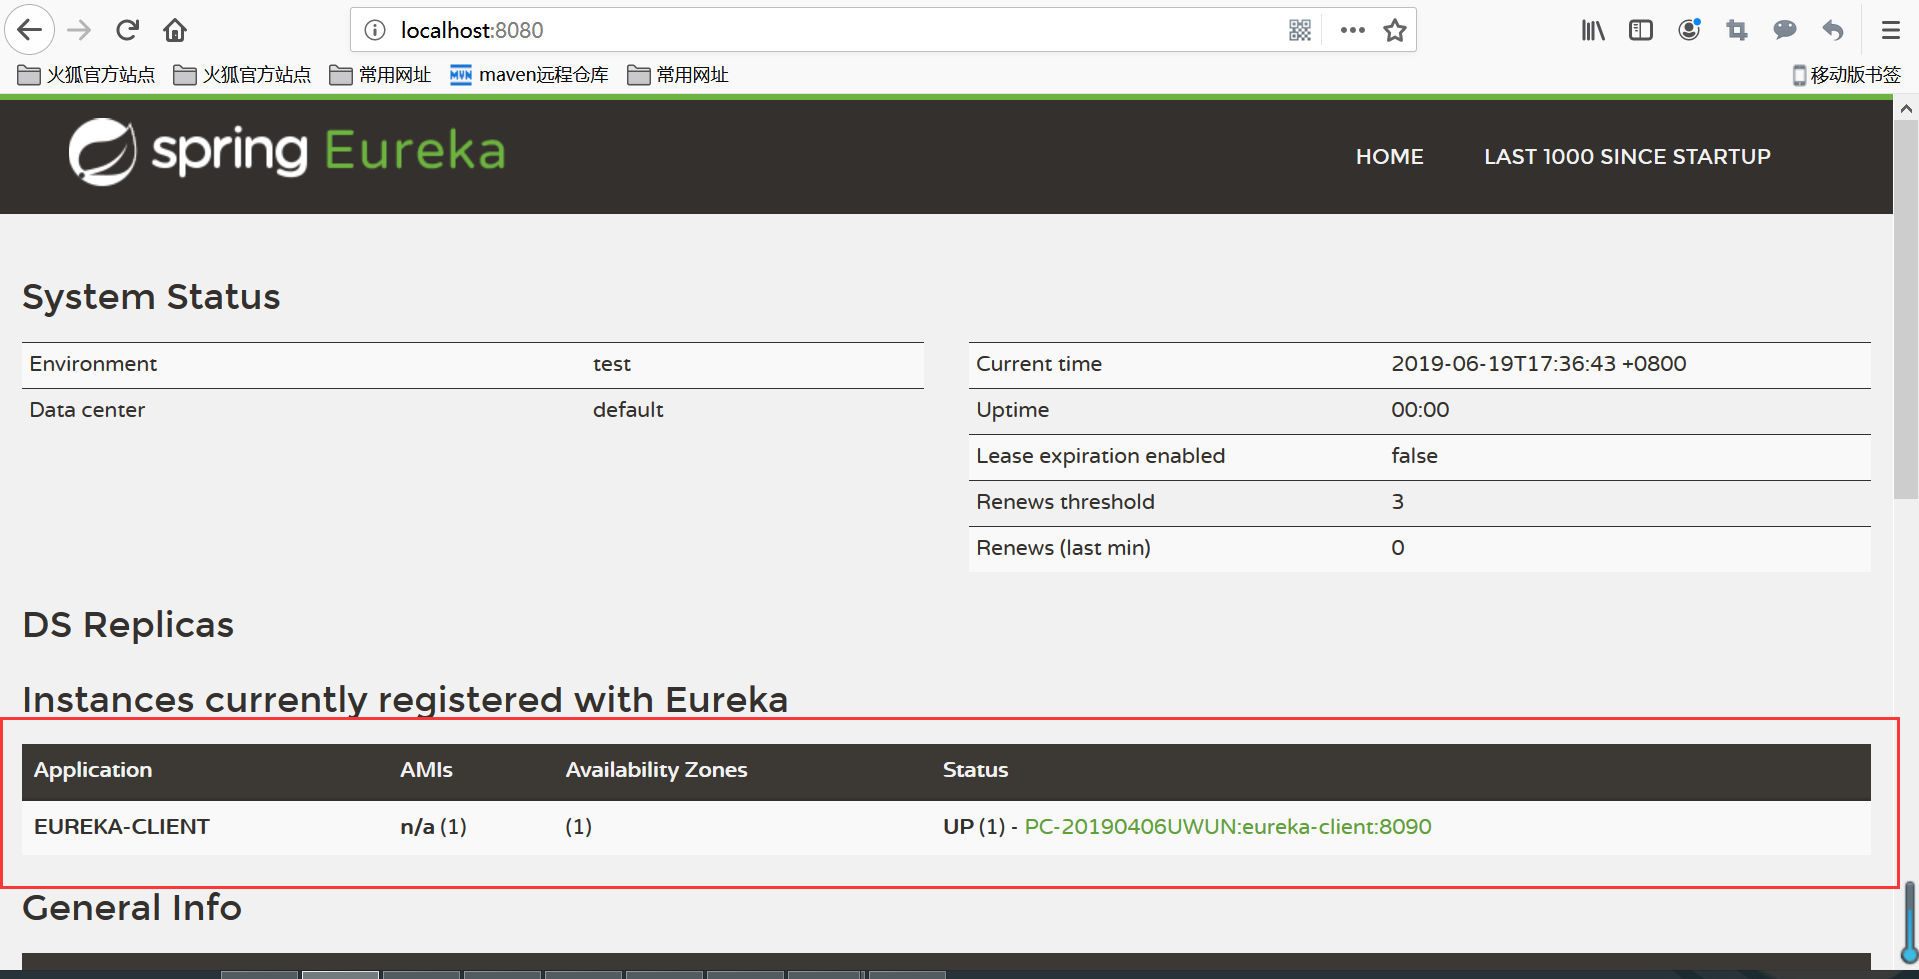Click the Uptime value 00:00

tap(1420, 410)
